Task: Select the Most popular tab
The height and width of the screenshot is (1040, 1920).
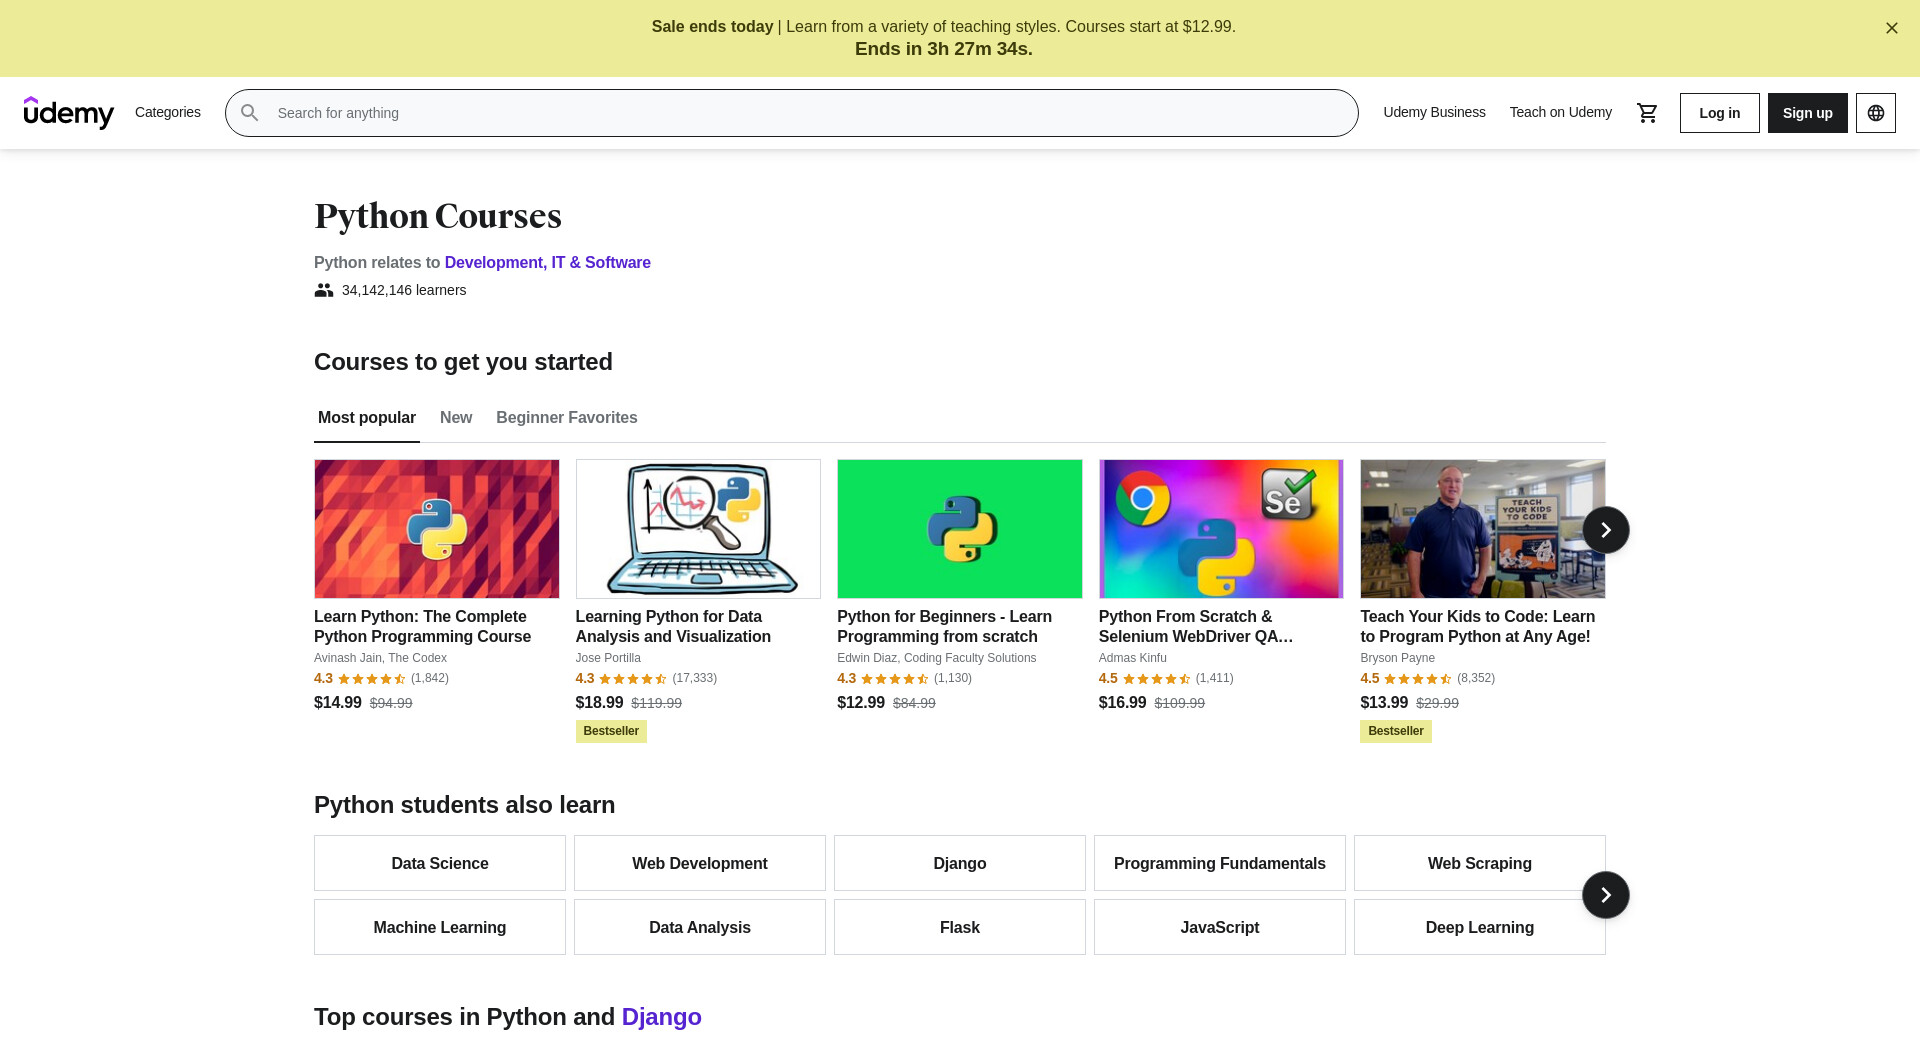Action: pyautogui.click(x=366, y=418)
